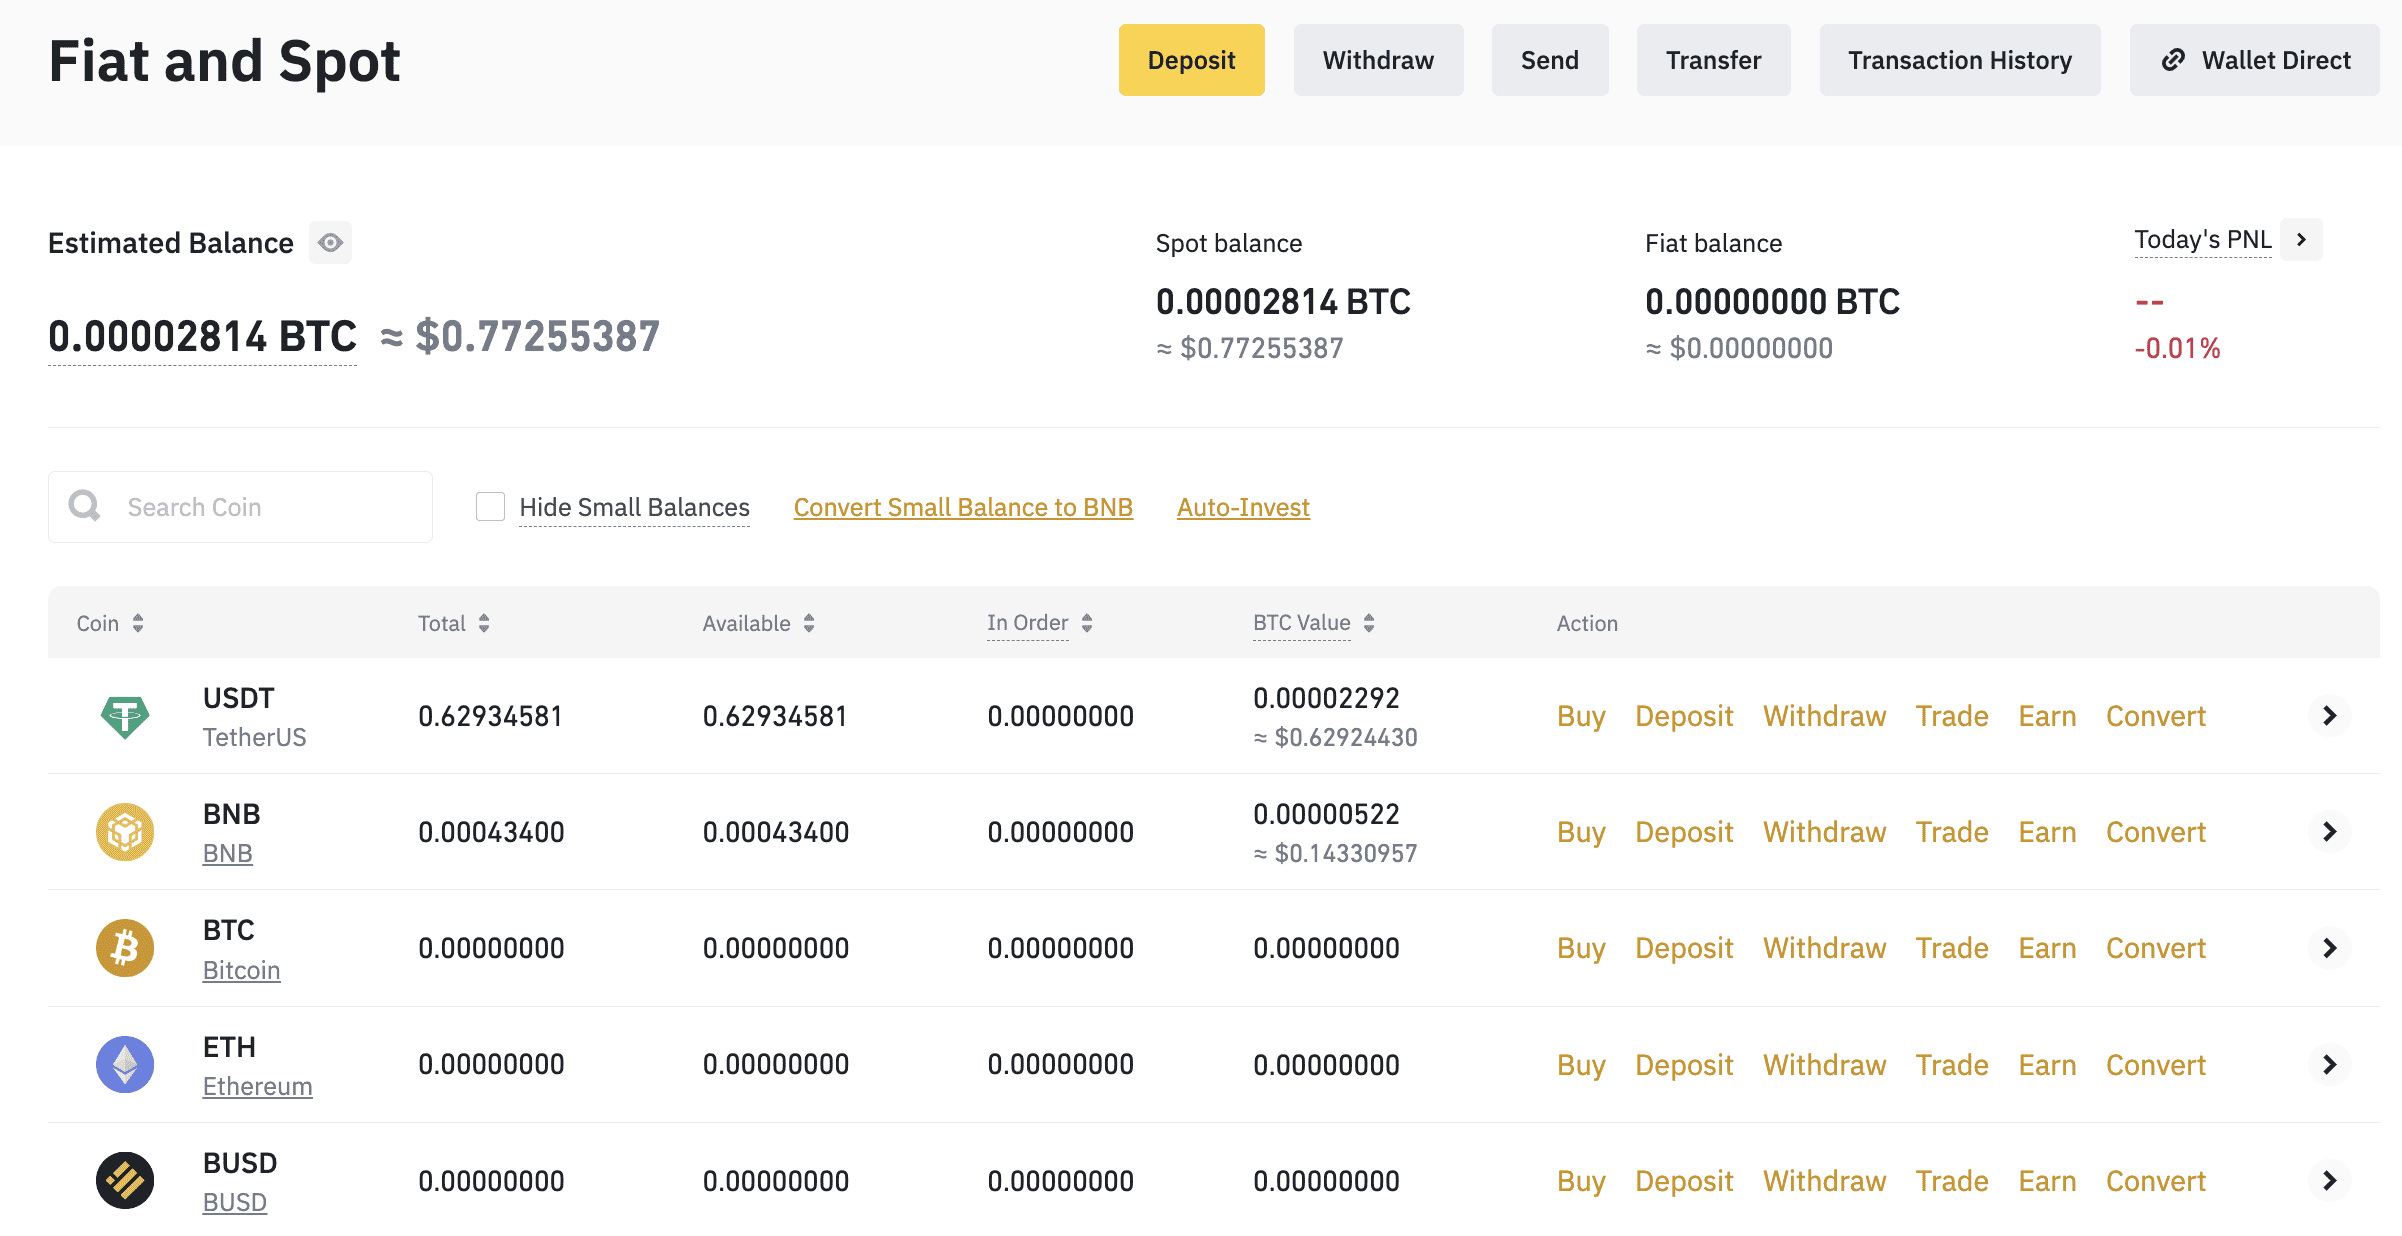Expand the ETH row chevron
This screenshot has width=2402, height=1236.
[2329, 1064]
